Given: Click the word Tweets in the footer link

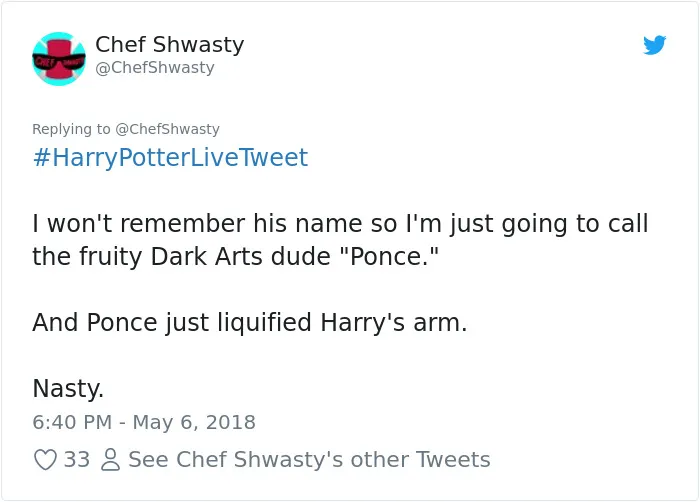Looking at the screenshot, I should click(x=453, y=460).
